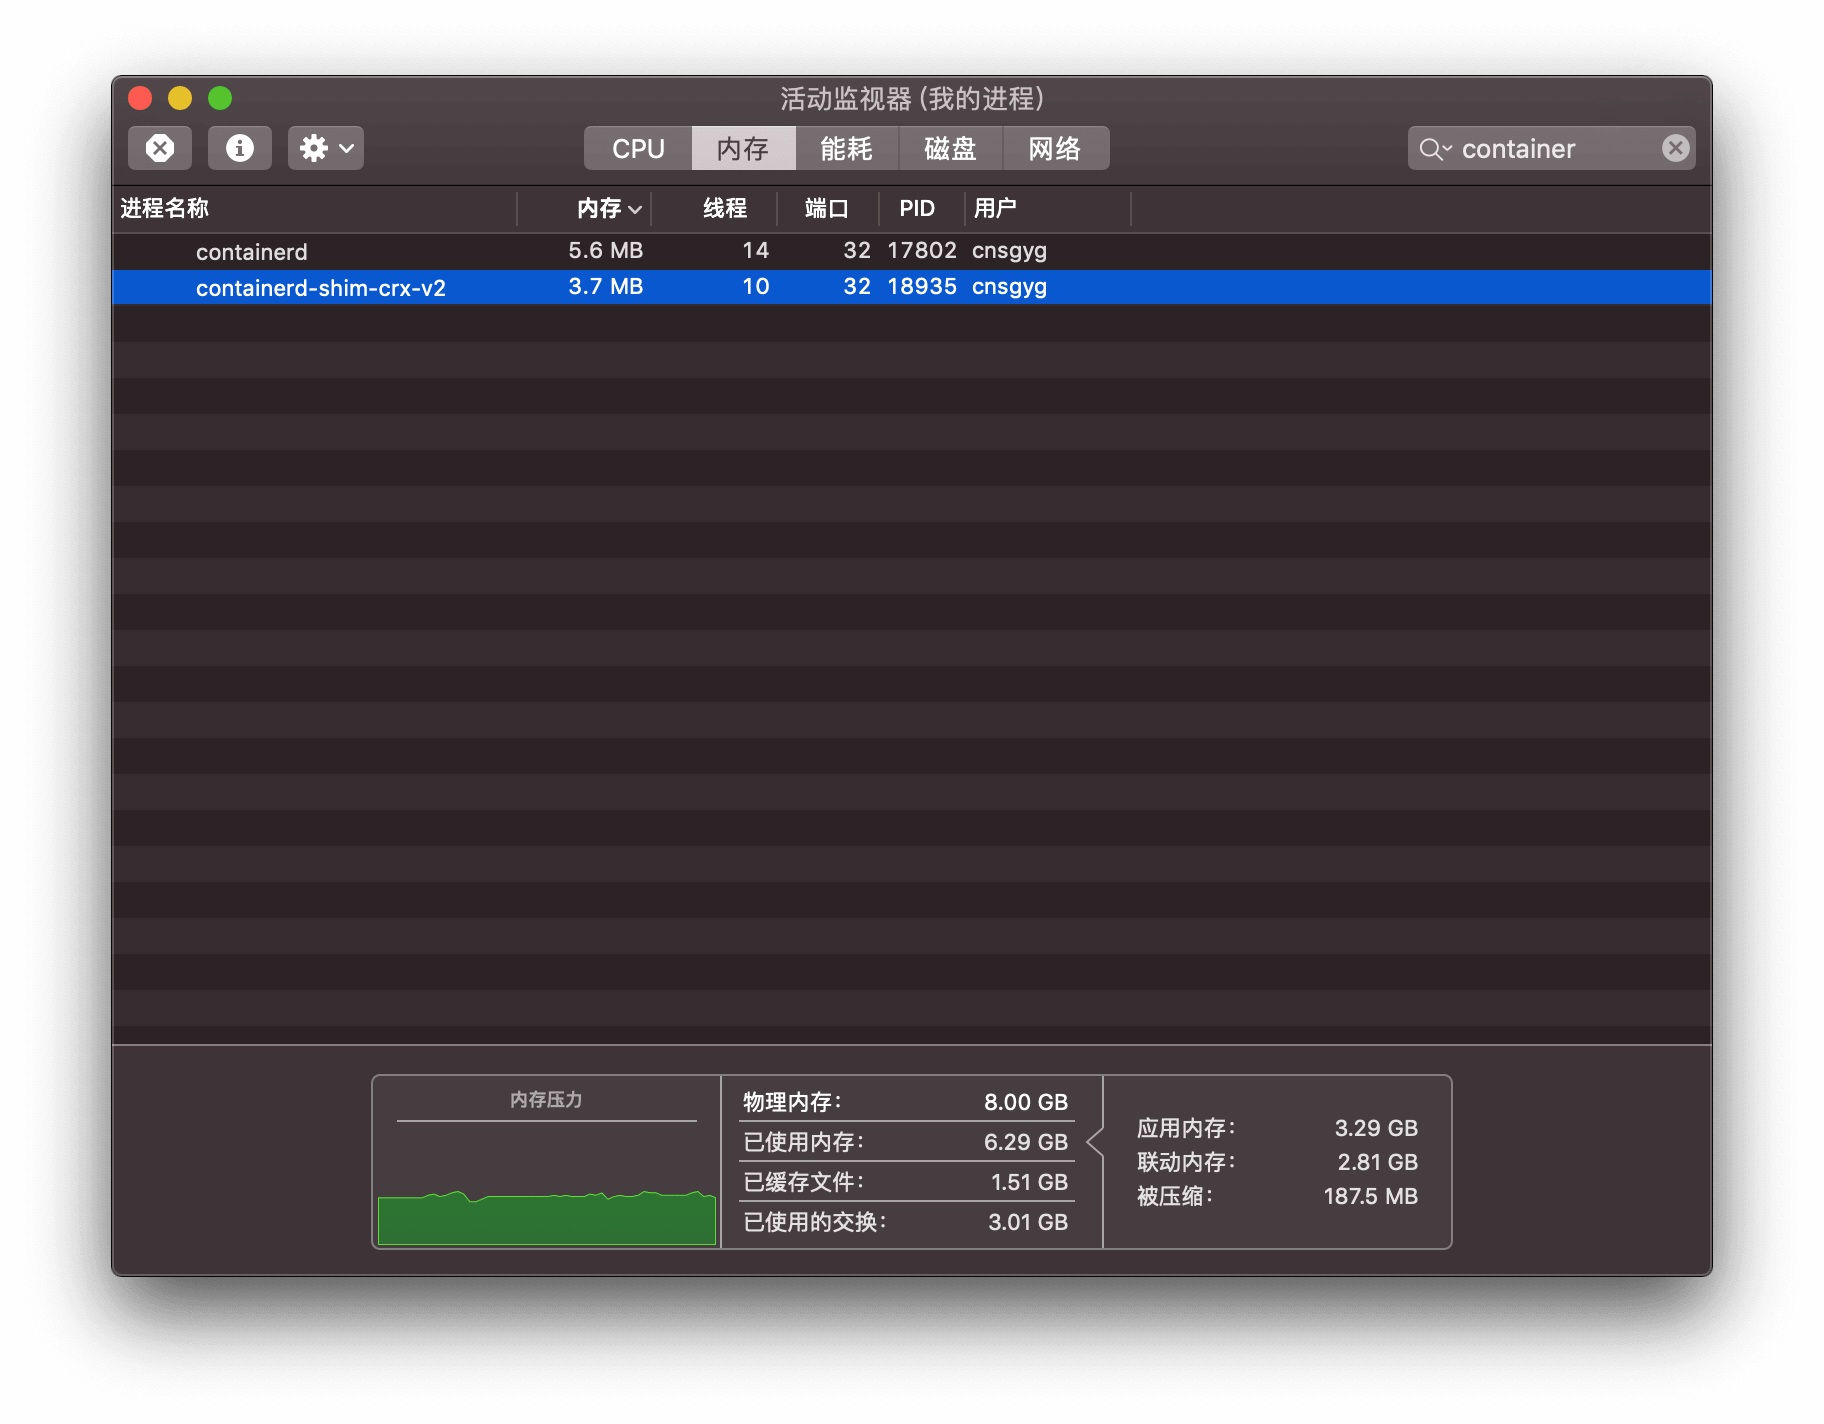
Task: Switch to the CPU tab
Action: [638, 148]
